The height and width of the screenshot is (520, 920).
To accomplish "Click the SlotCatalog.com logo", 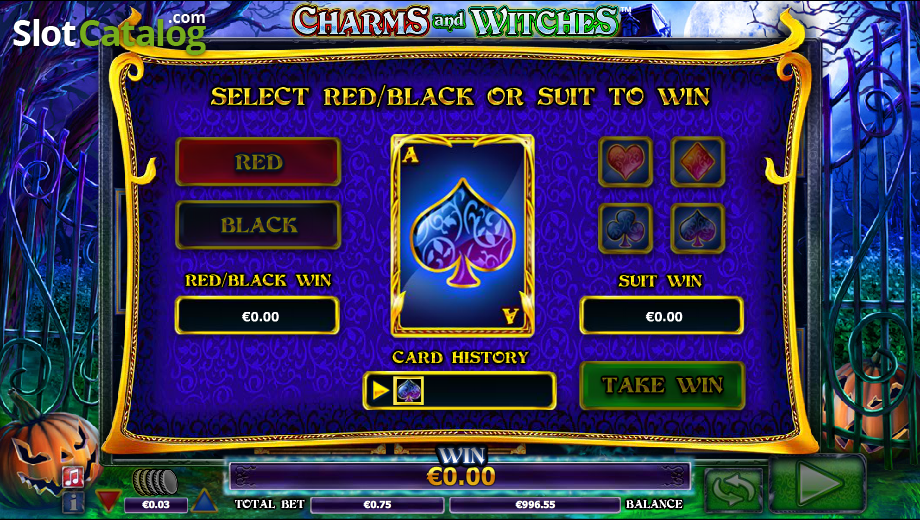I will [109, 32].
